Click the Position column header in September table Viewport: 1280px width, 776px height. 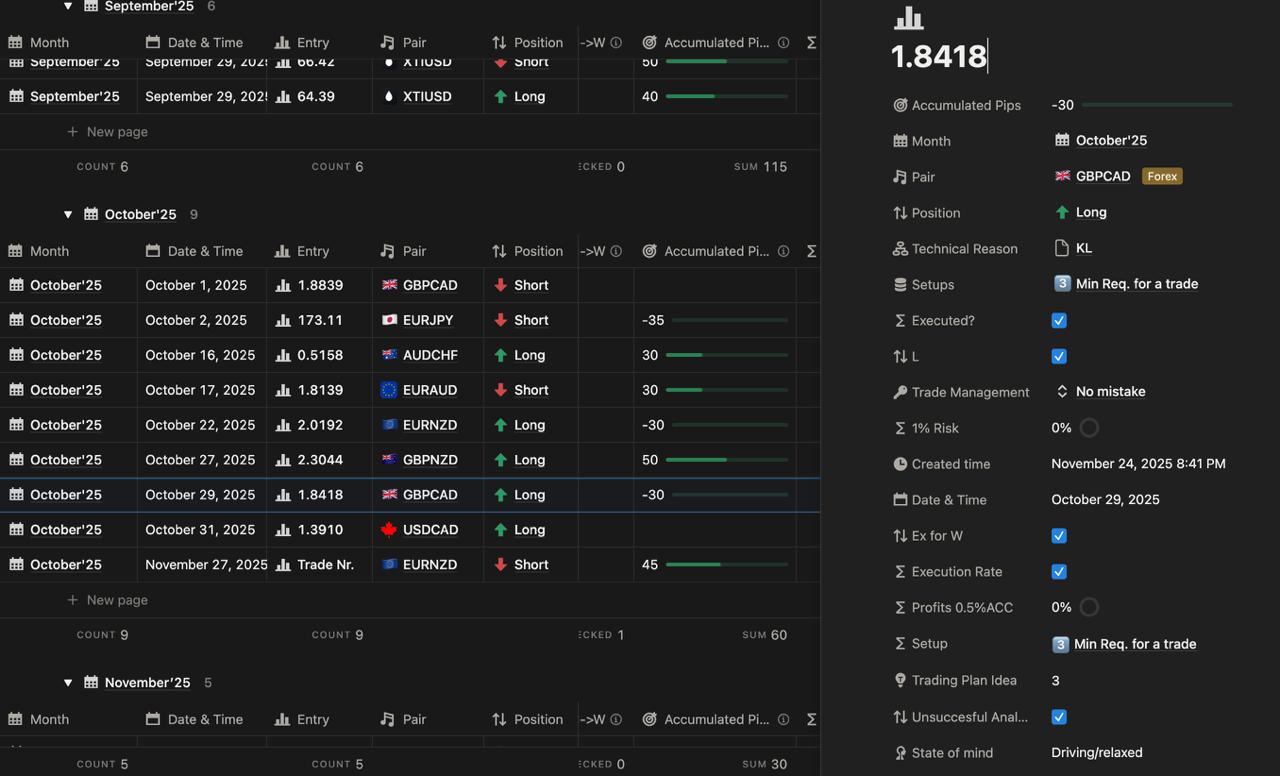[538, 43]
